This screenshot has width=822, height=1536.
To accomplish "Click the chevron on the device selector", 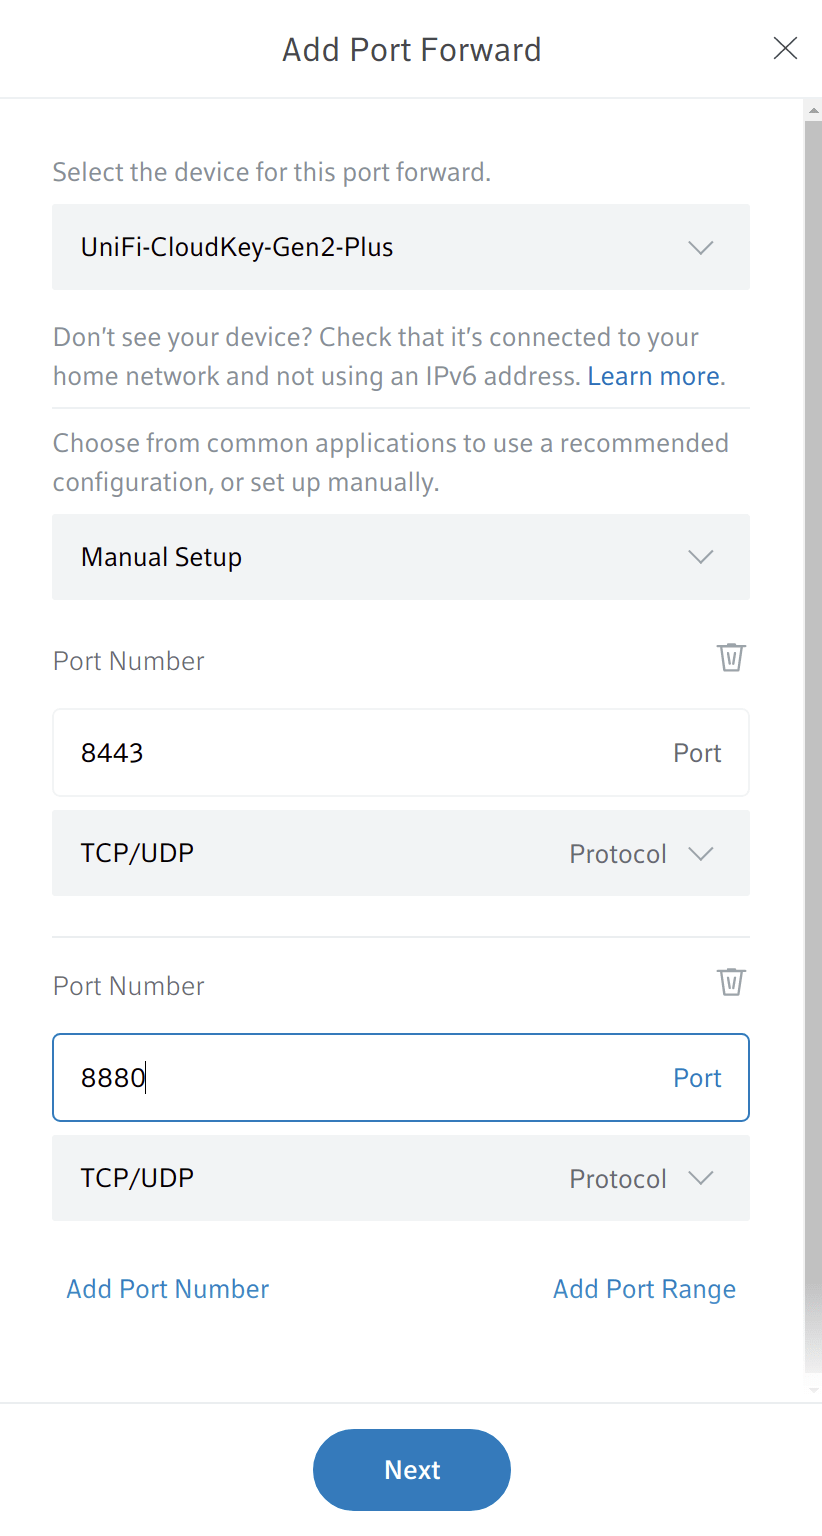I will click(700, 247).
